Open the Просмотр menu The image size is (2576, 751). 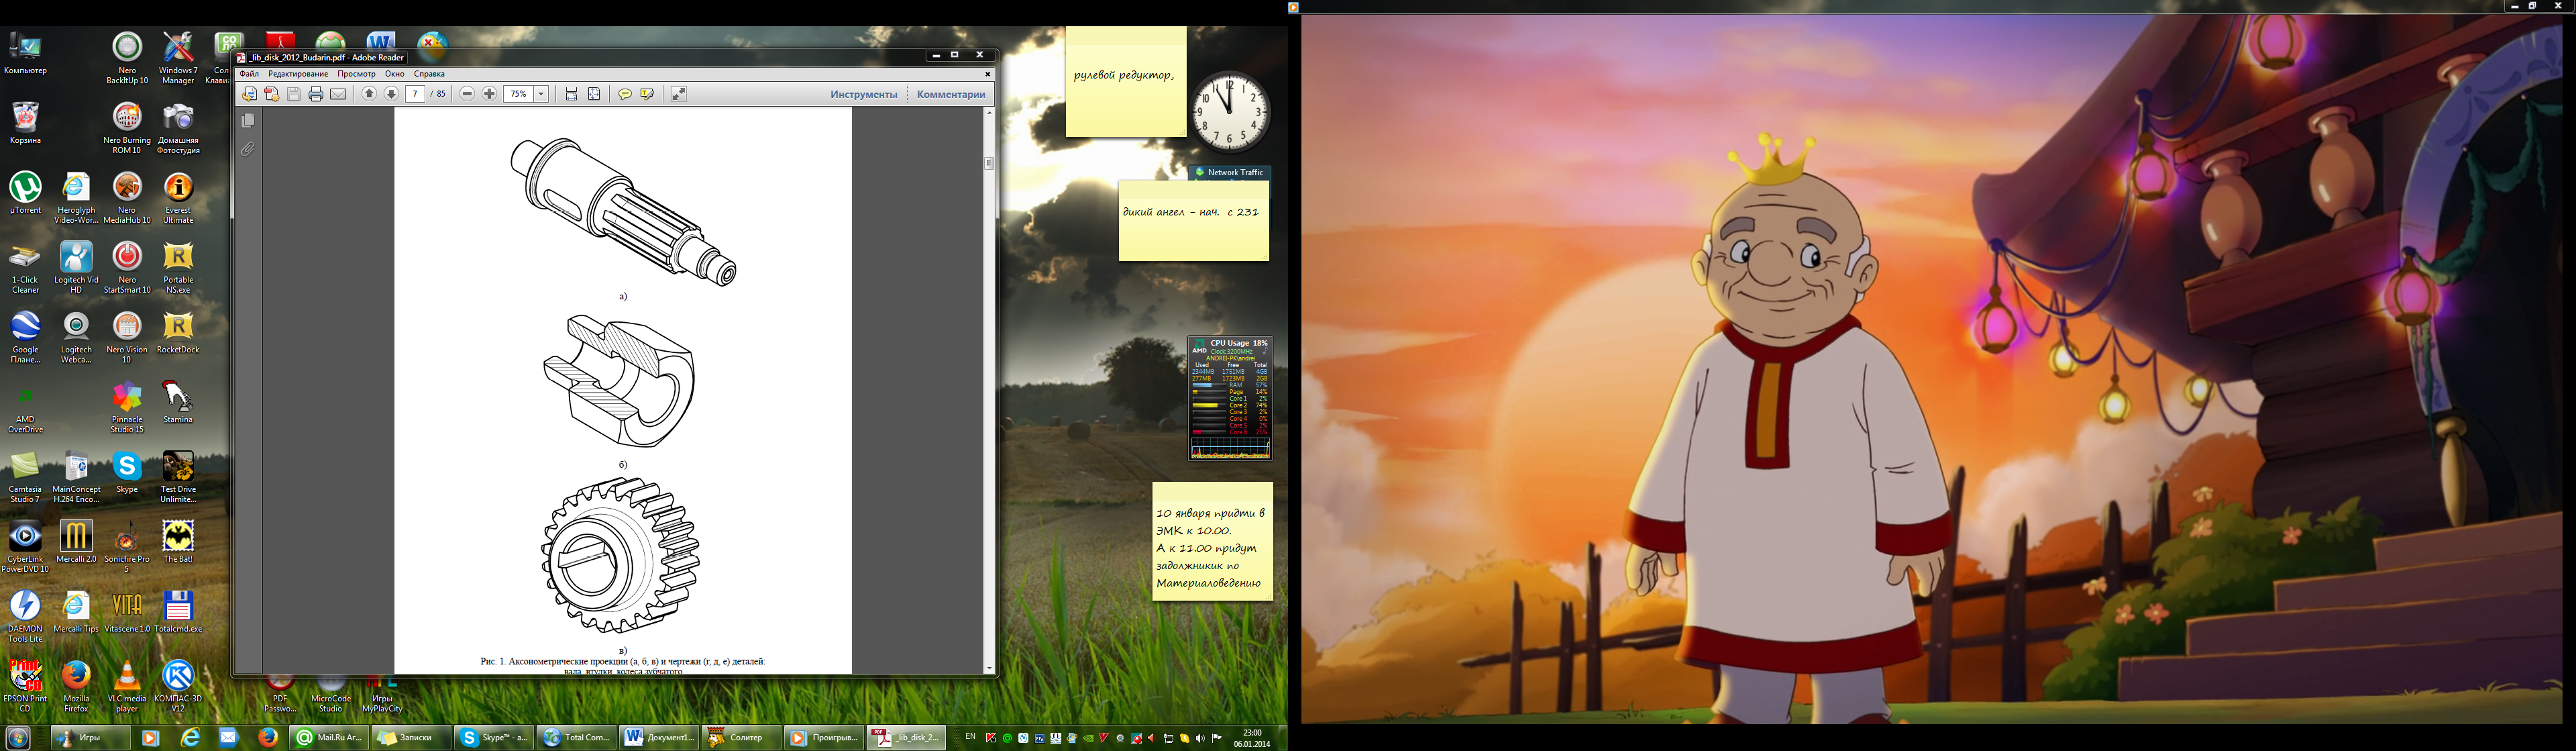356,74
